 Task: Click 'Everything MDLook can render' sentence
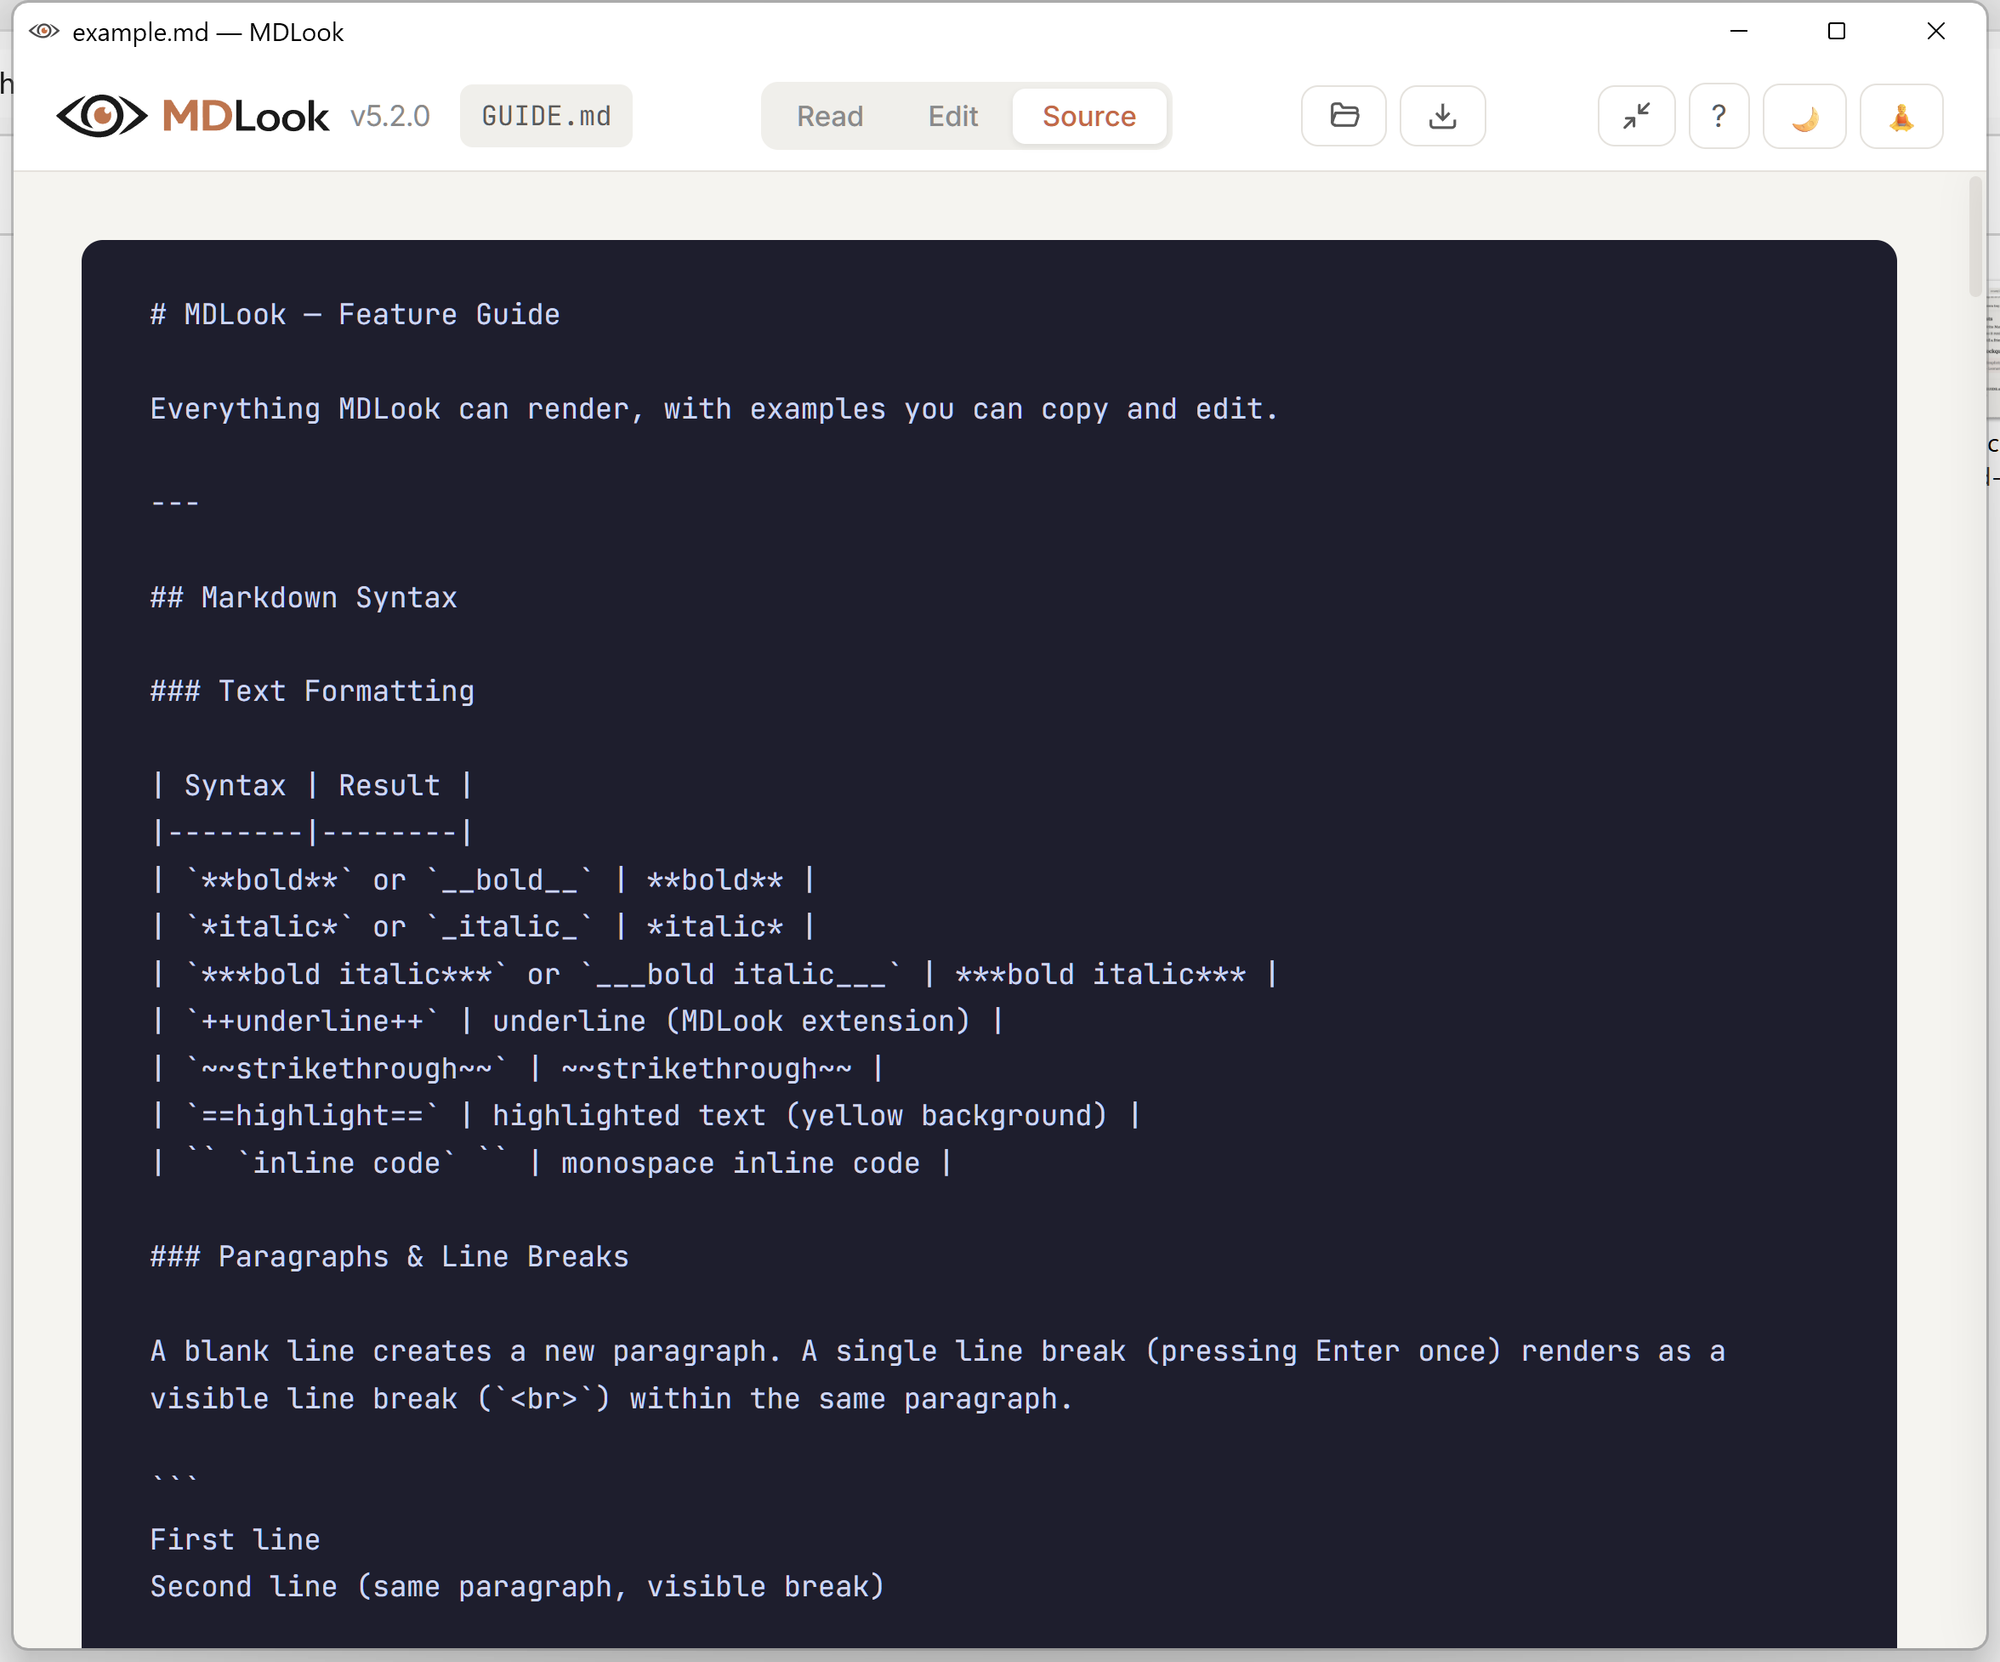pos(714,409)
